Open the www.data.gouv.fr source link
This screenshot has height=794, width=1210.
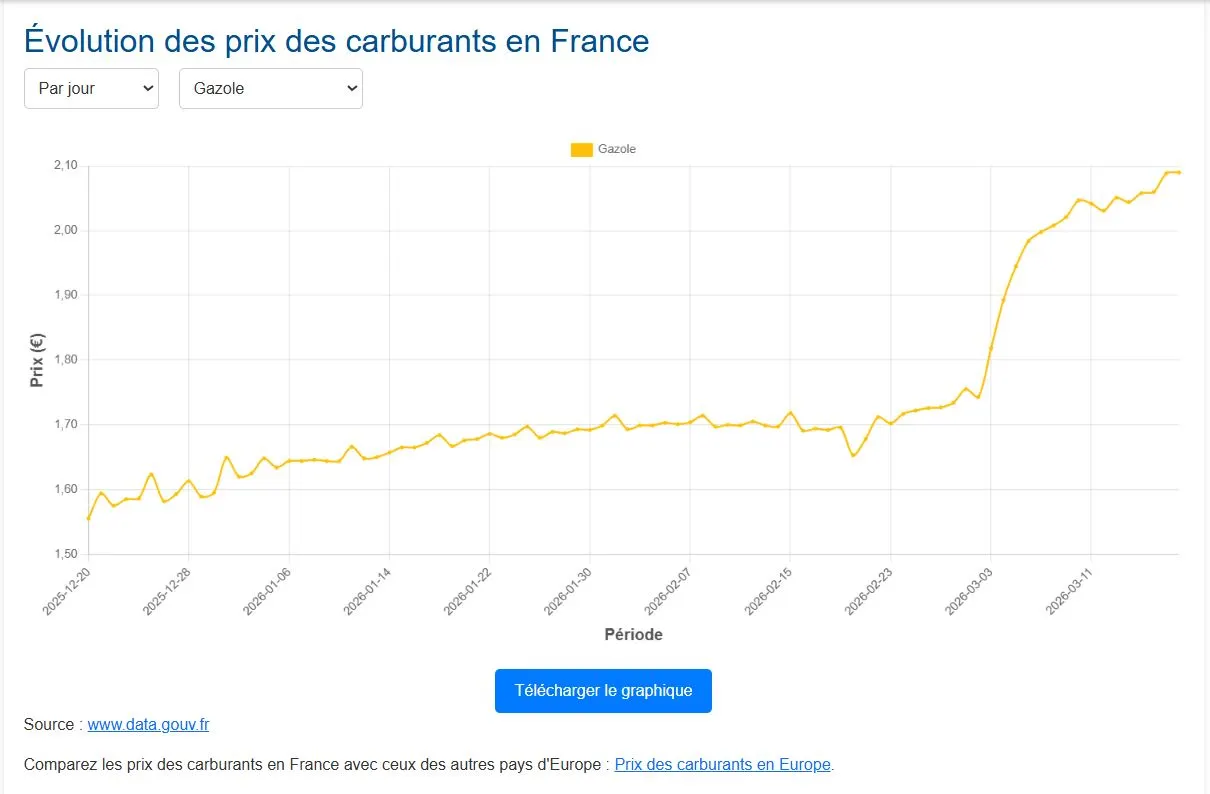coord(148,724)
